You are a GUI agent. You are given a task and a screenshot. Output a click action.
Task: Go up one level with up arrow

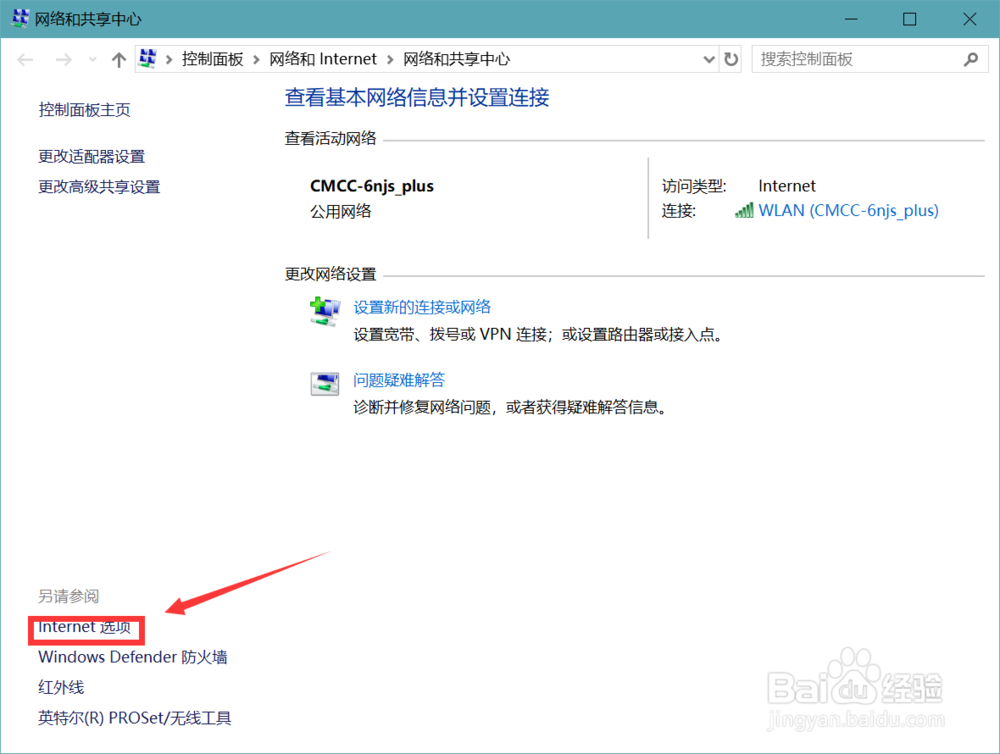pyautogui.click(x=119, y=60)
